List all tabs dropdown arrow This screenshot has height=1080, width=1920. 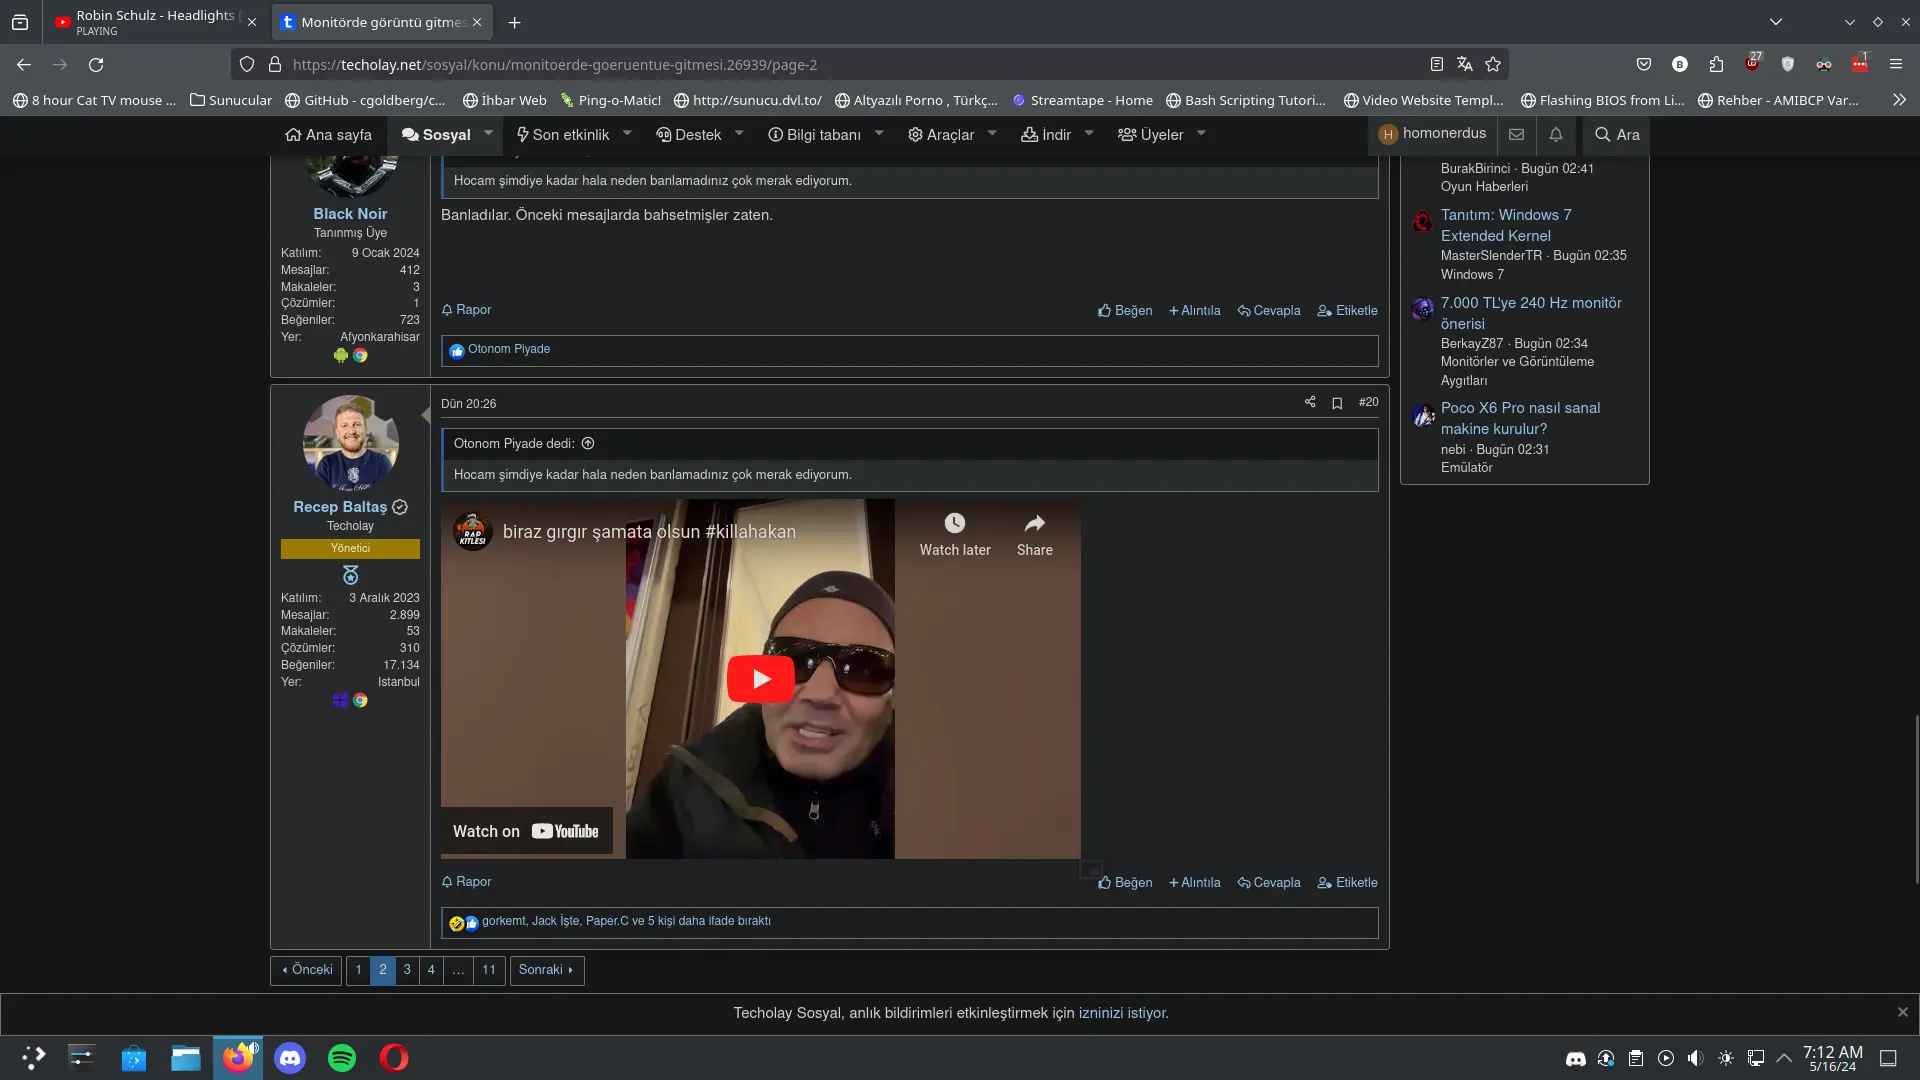pyautogui.click(x=1776, y=22)
